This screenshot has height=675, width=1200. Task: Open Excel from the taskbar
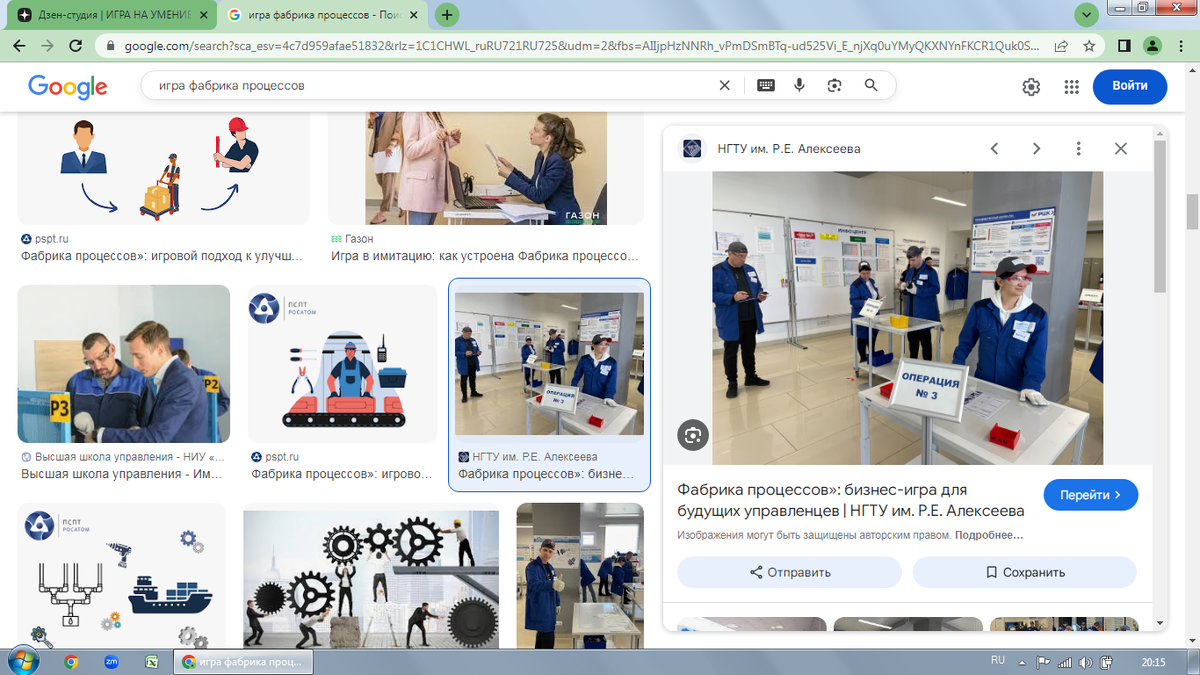coord(152,661)
